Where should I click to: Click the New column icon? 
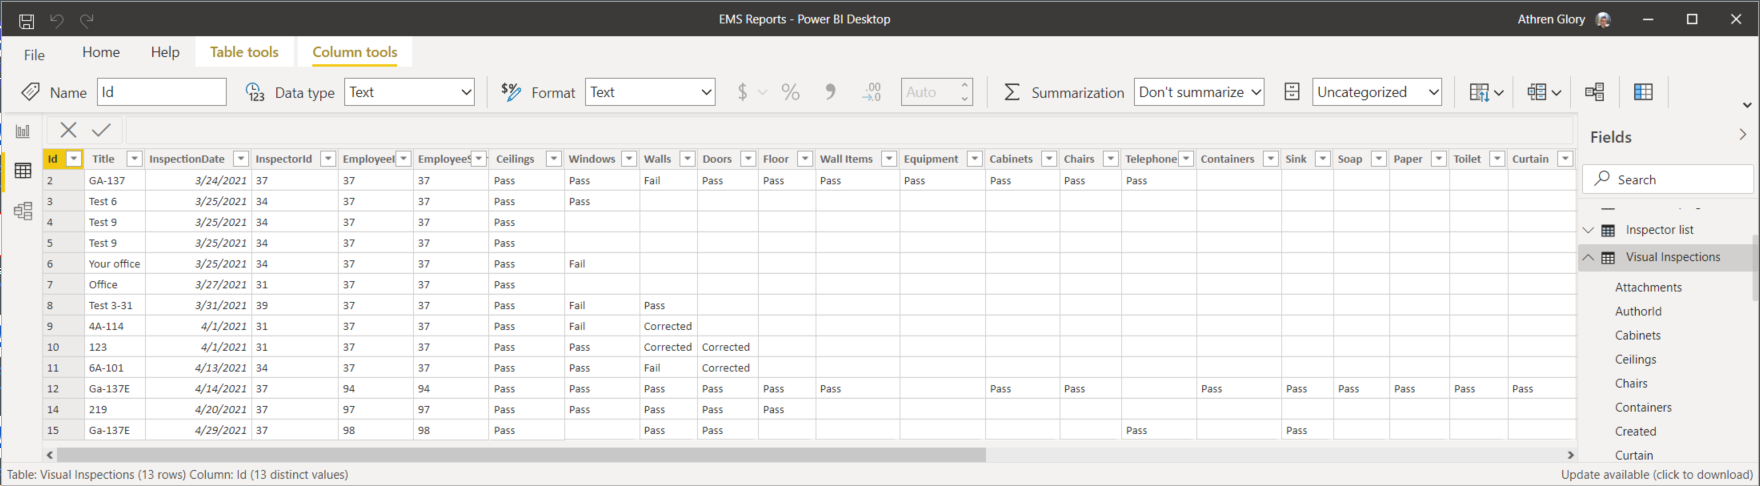coord(1643,92)
